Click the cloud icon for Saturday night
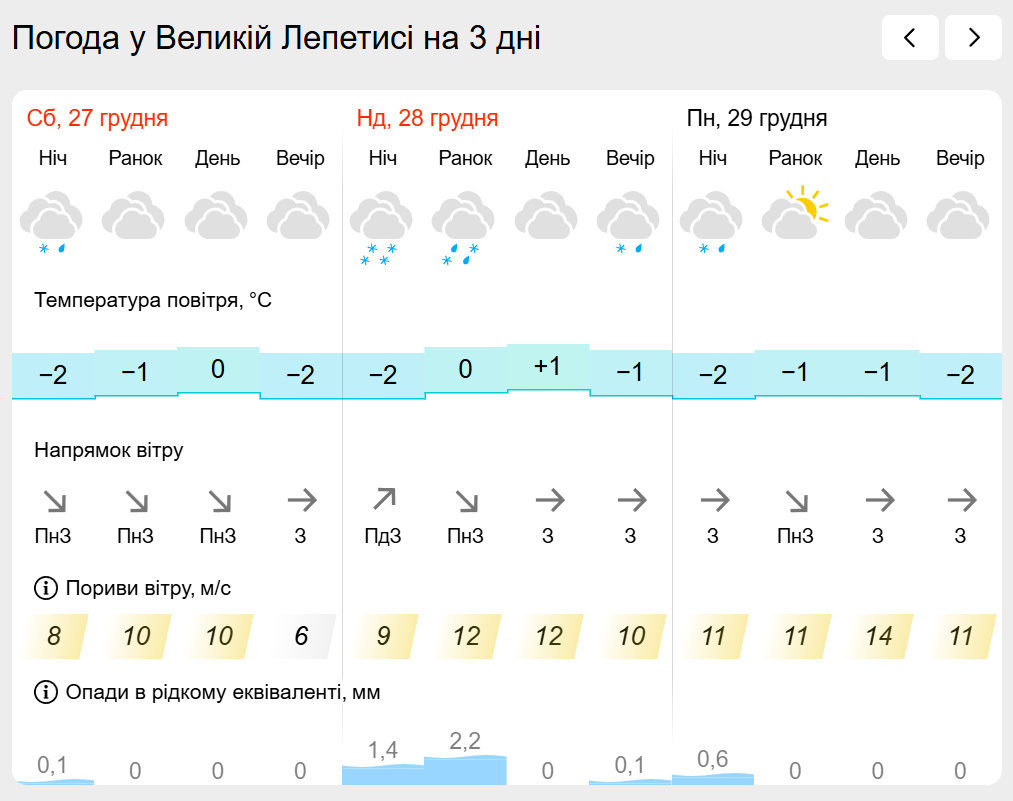The image size is (1013, 801). pyautogui.click(x=51, y=222)
